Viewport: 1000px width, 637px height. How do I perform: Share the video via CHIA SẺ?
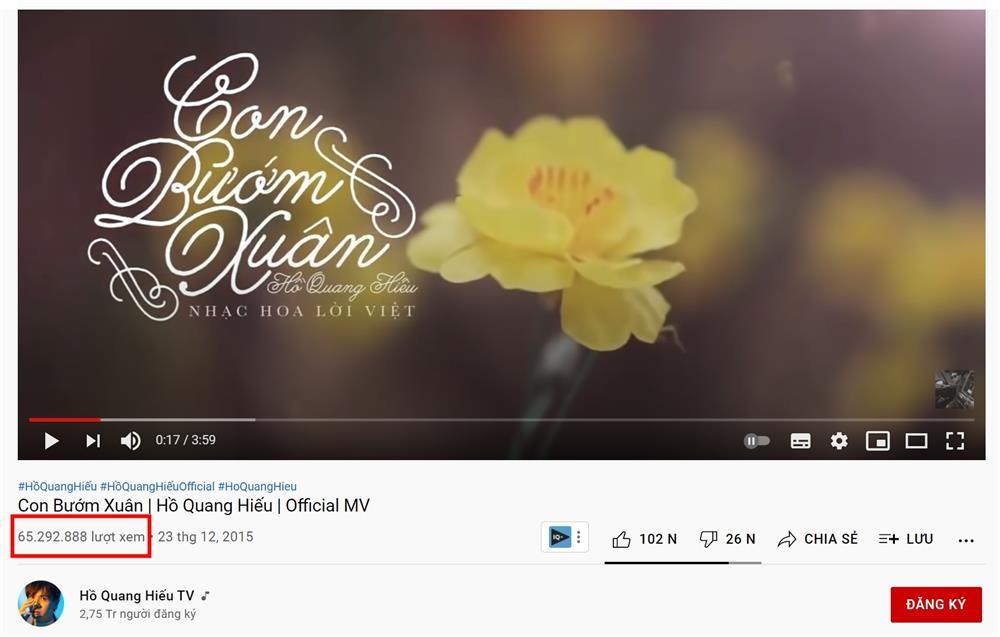coord(818,539)
